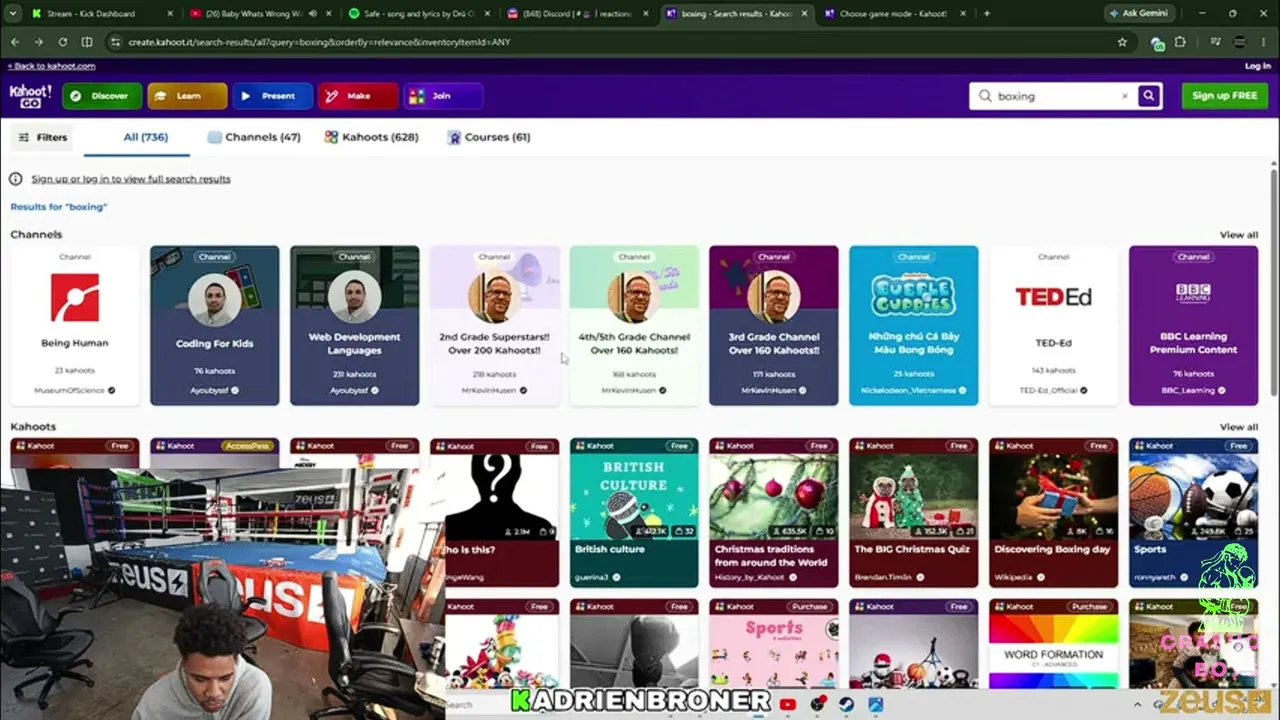1280x720 pixels.
Task: Open the Coding For Kids channel
Action: [215, 326]
